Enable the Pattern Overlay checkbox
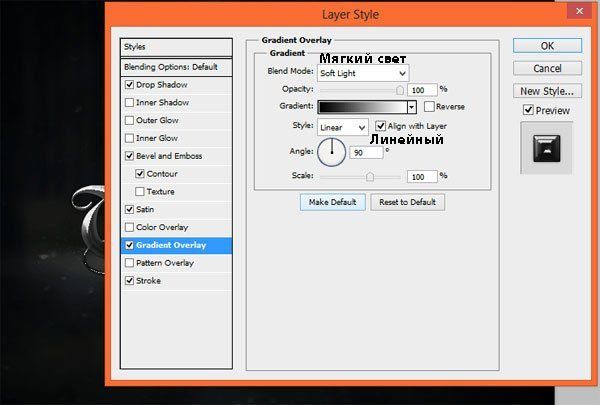 [x=129, y=263]
